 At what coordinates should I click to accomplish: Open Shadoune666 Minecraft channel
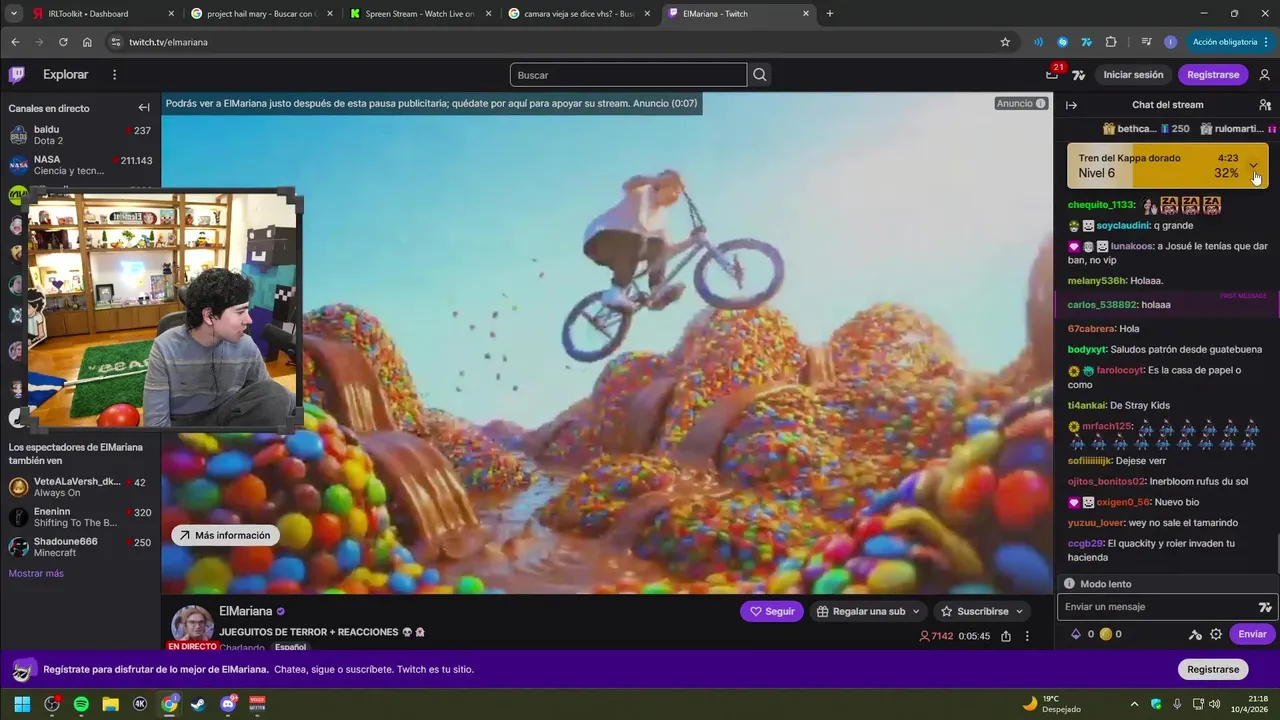click(x=81, y=547)
